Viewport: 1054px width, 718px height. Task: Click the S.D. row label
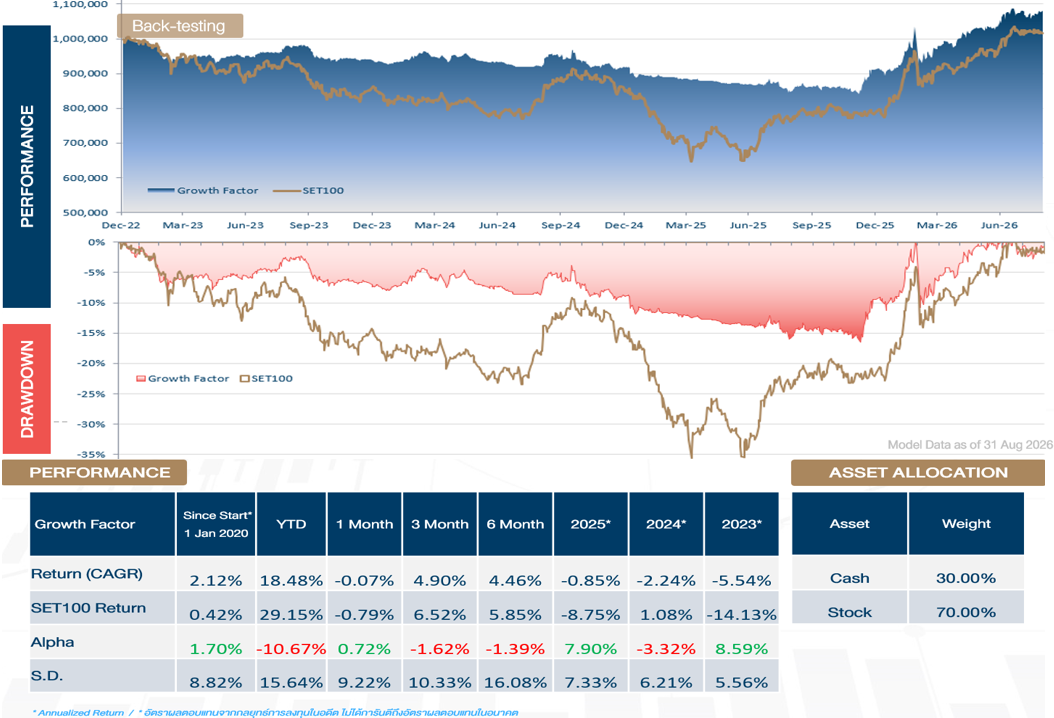(47, 676)
